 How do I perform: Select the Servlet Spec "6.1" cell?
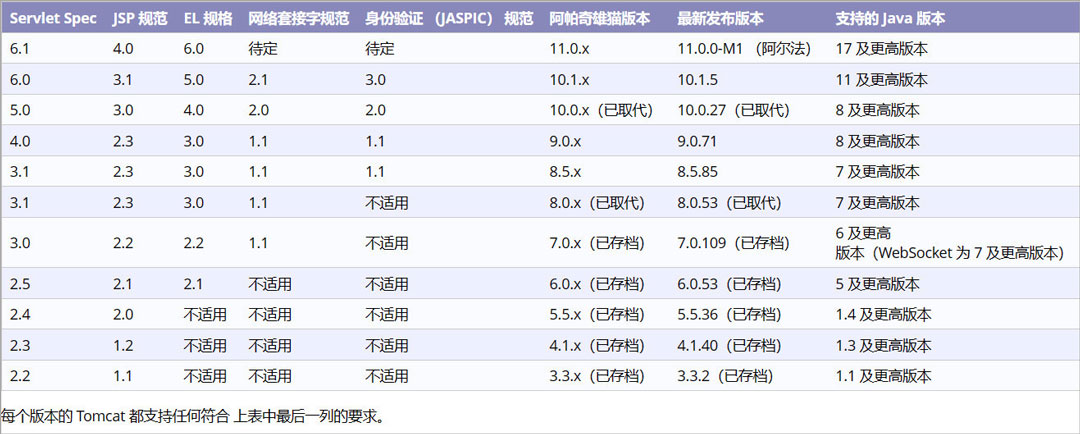[20, 49]
